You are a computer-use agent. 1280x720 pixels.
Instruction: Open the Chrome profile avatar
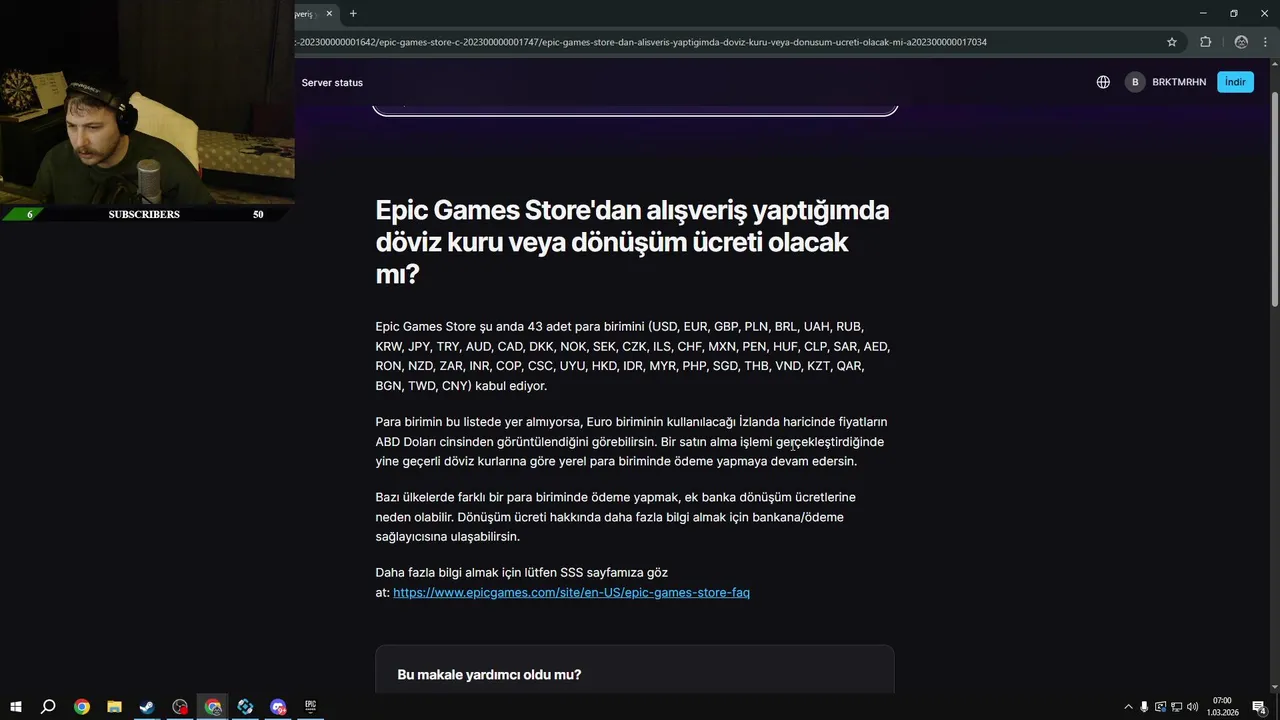[1241, 42]
